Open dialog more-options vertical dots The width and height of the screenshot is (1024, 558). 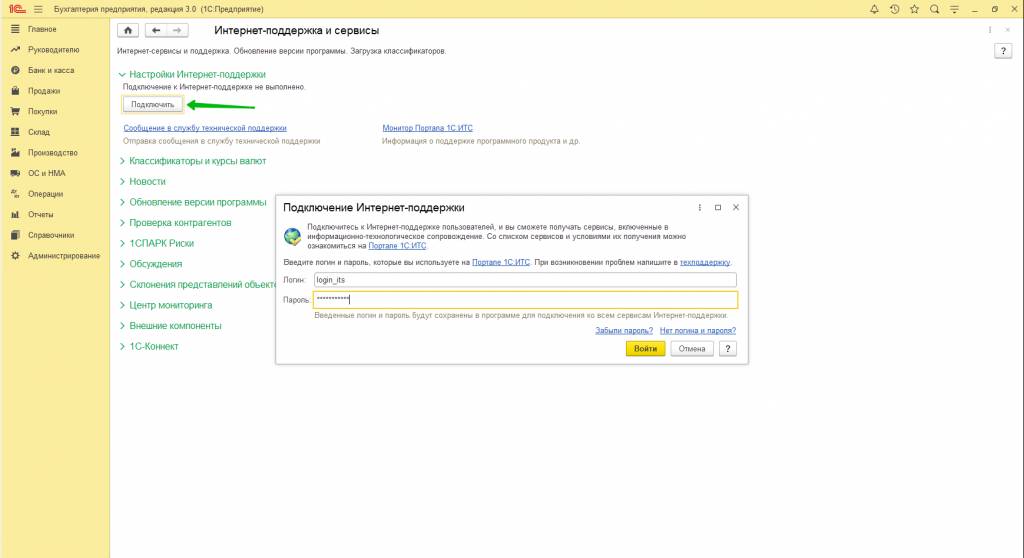699,207
